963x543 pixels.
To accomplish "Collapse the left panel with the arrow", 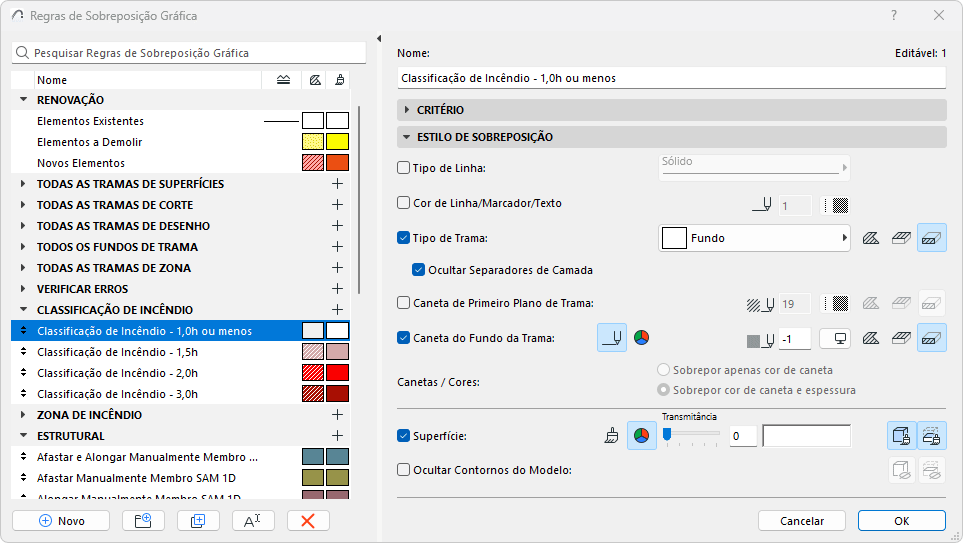I will tap(379, 39).
